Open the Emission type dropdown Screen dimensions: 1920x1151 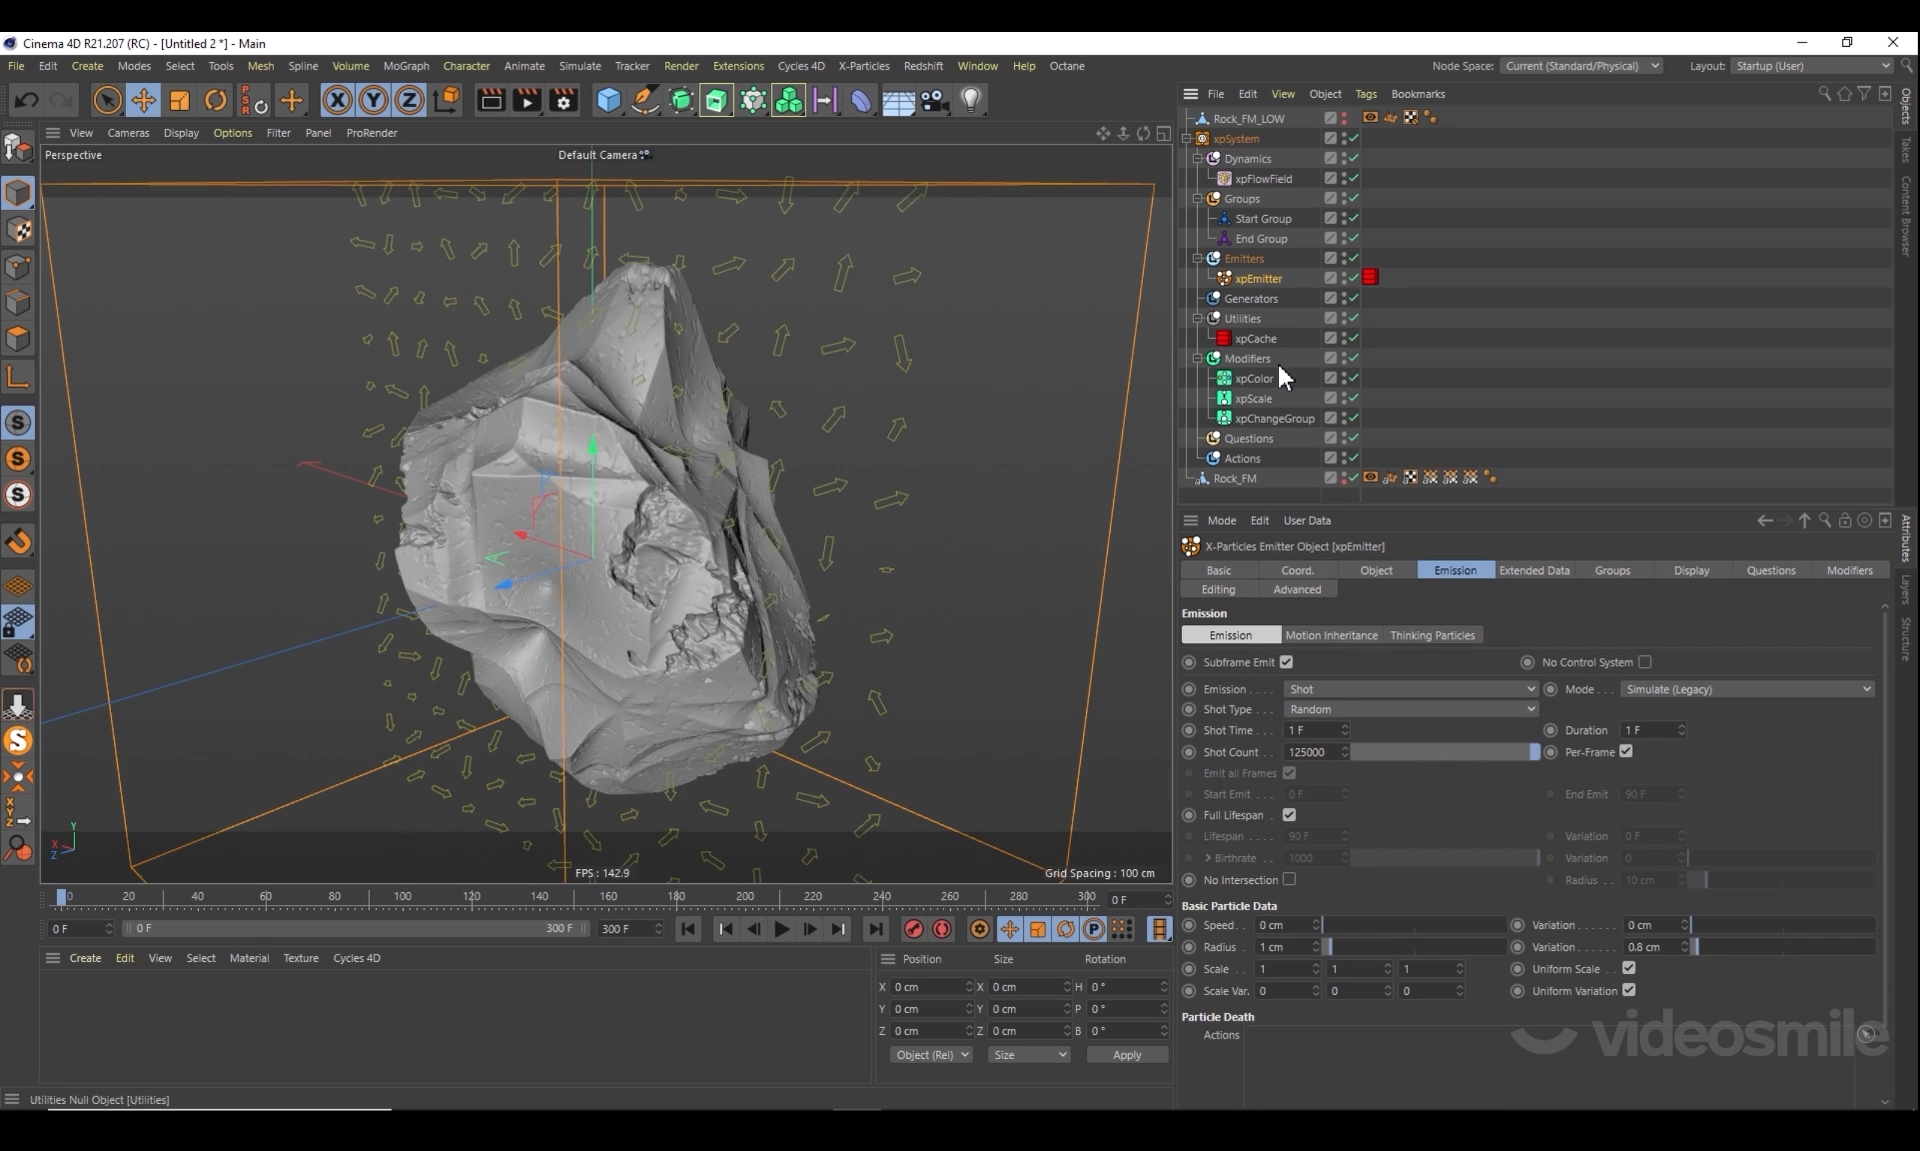click(1410, 689)
